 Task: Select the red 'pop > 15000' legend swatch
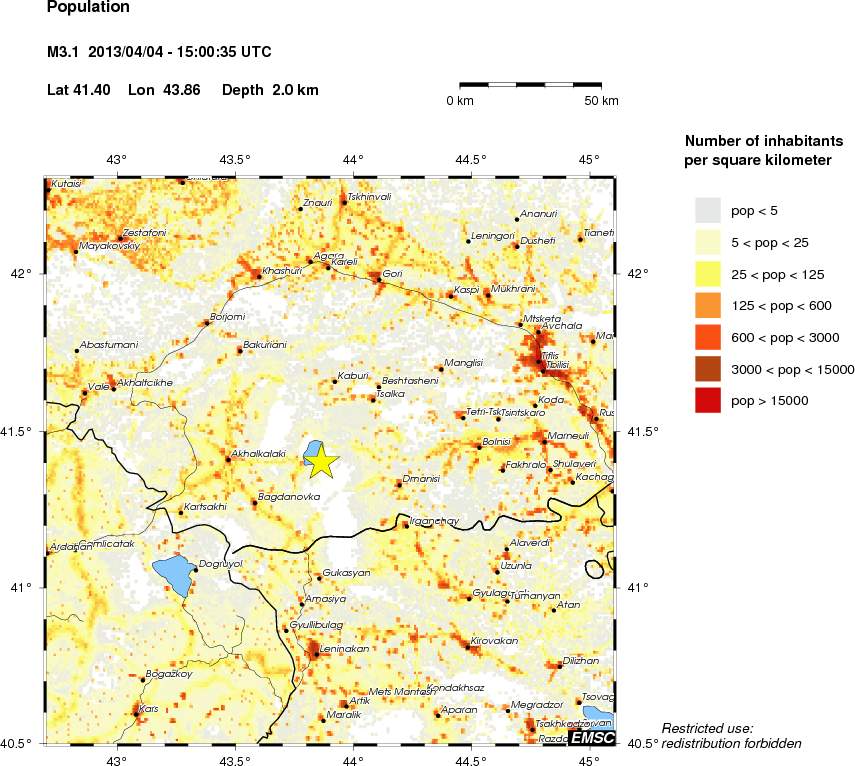(x=708, y=400)
